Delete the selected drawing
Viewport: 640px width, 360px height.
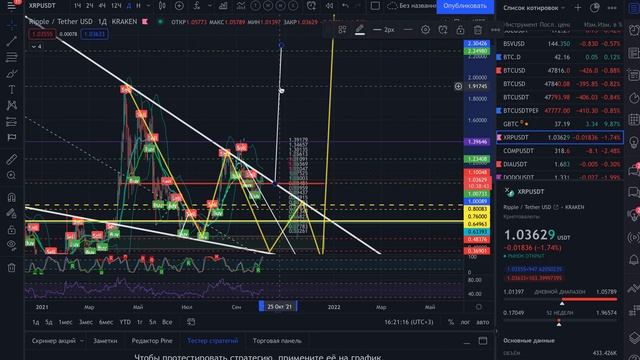[x=478, y=30]
